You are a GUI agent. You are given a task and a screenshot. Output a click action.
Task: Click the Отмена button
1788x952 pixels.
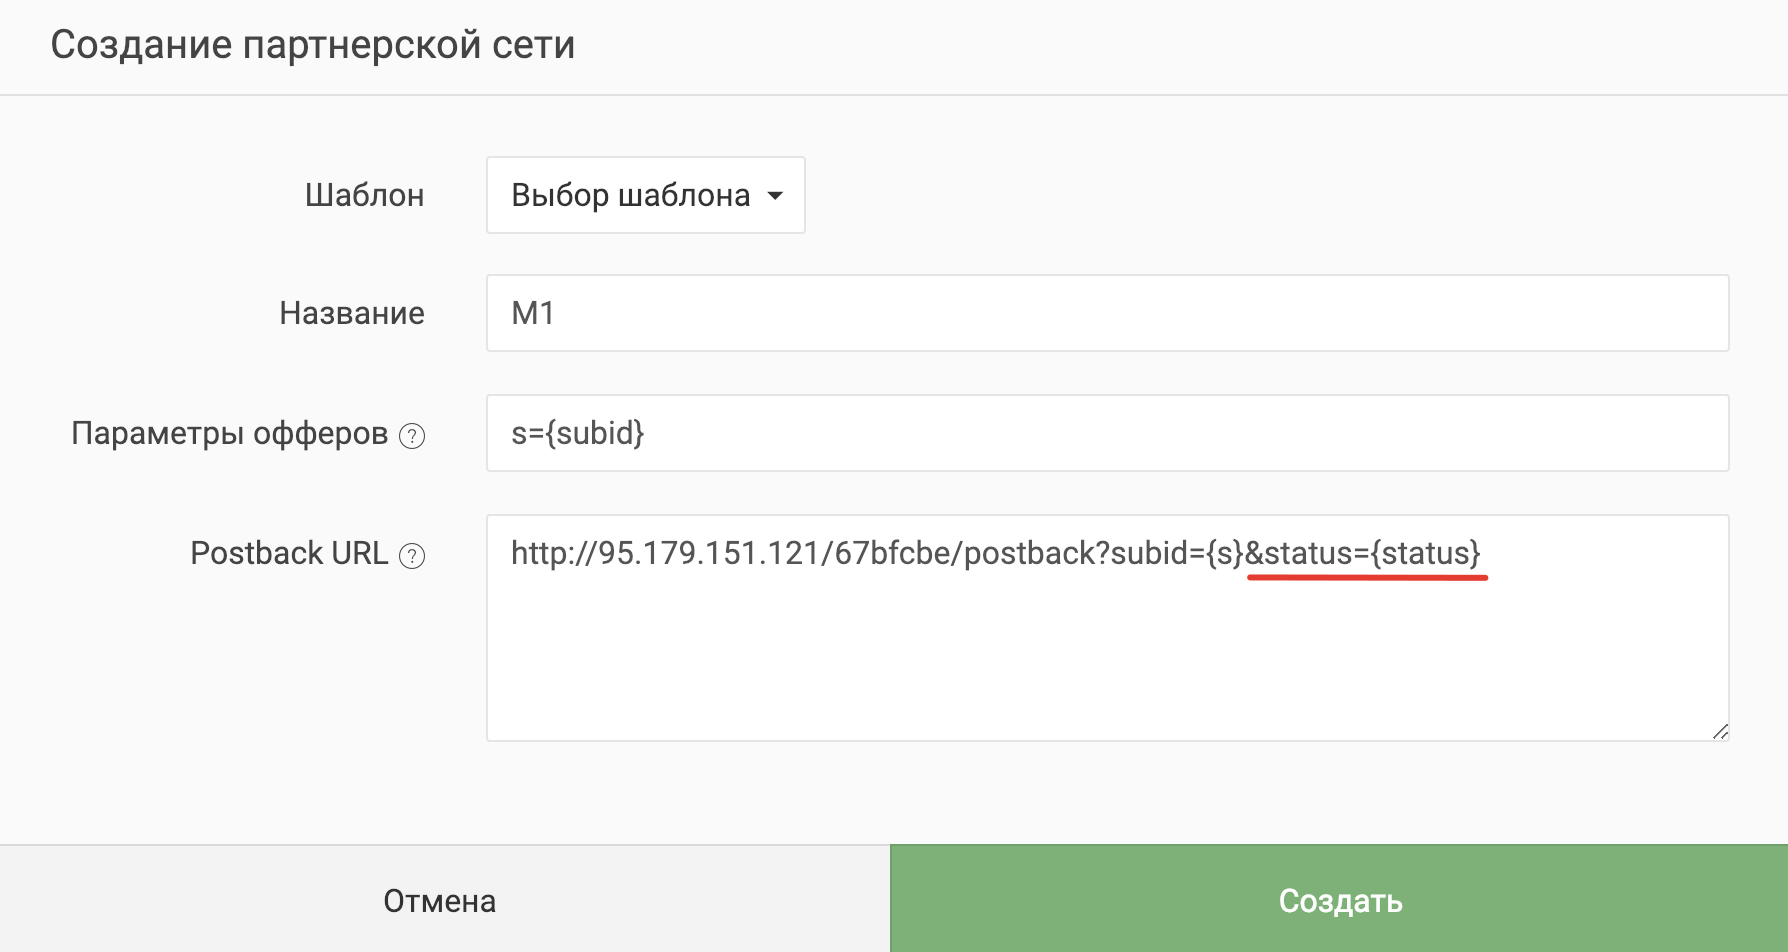tap(440, 900)
